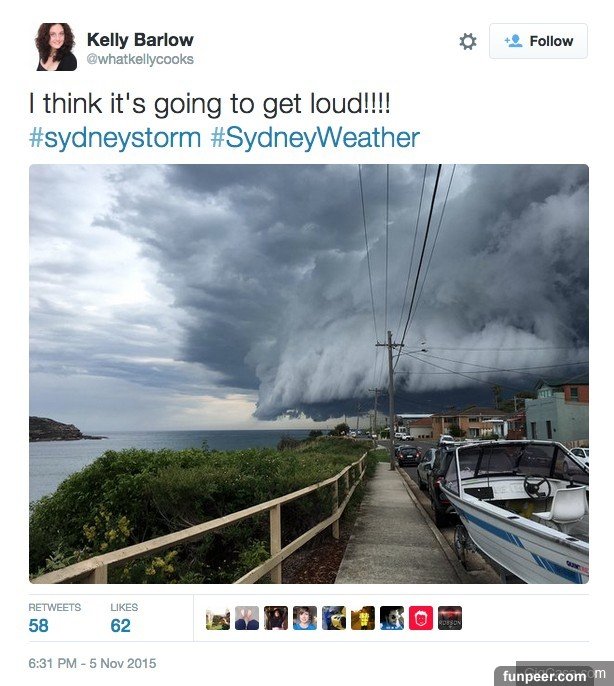
Task: Open the @whatkellycooks handle
Action: (140, 59)
